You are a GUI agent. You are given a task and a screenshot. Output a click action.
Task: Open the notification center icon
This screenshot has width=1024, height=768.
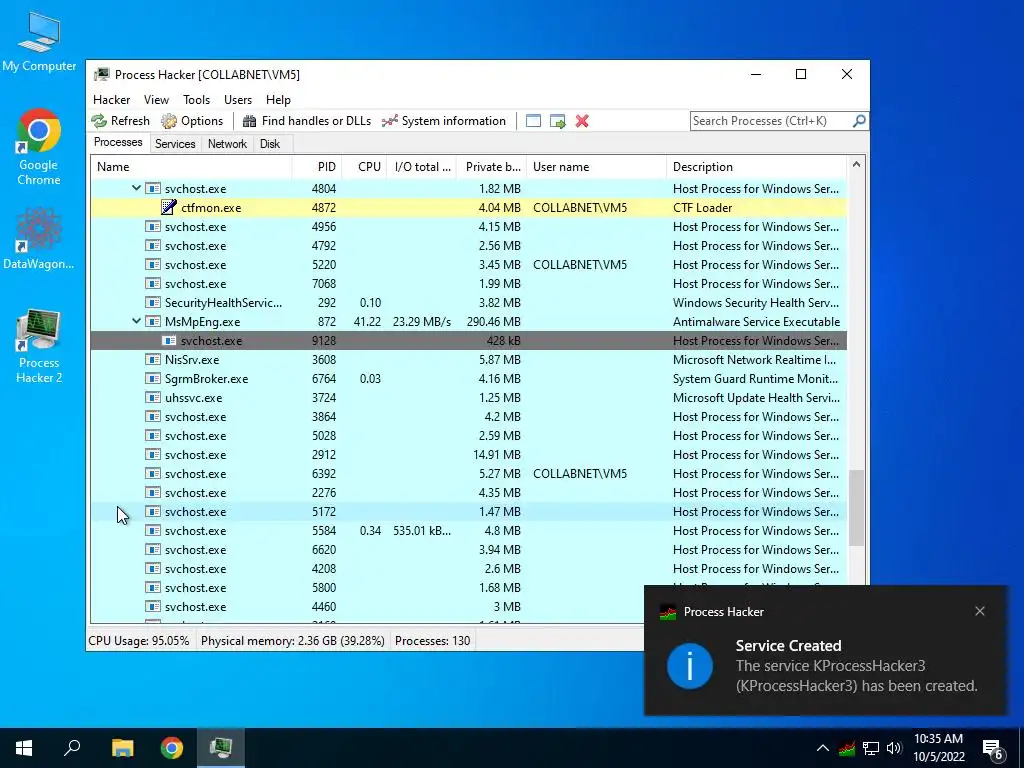click(x=993, y=749)
